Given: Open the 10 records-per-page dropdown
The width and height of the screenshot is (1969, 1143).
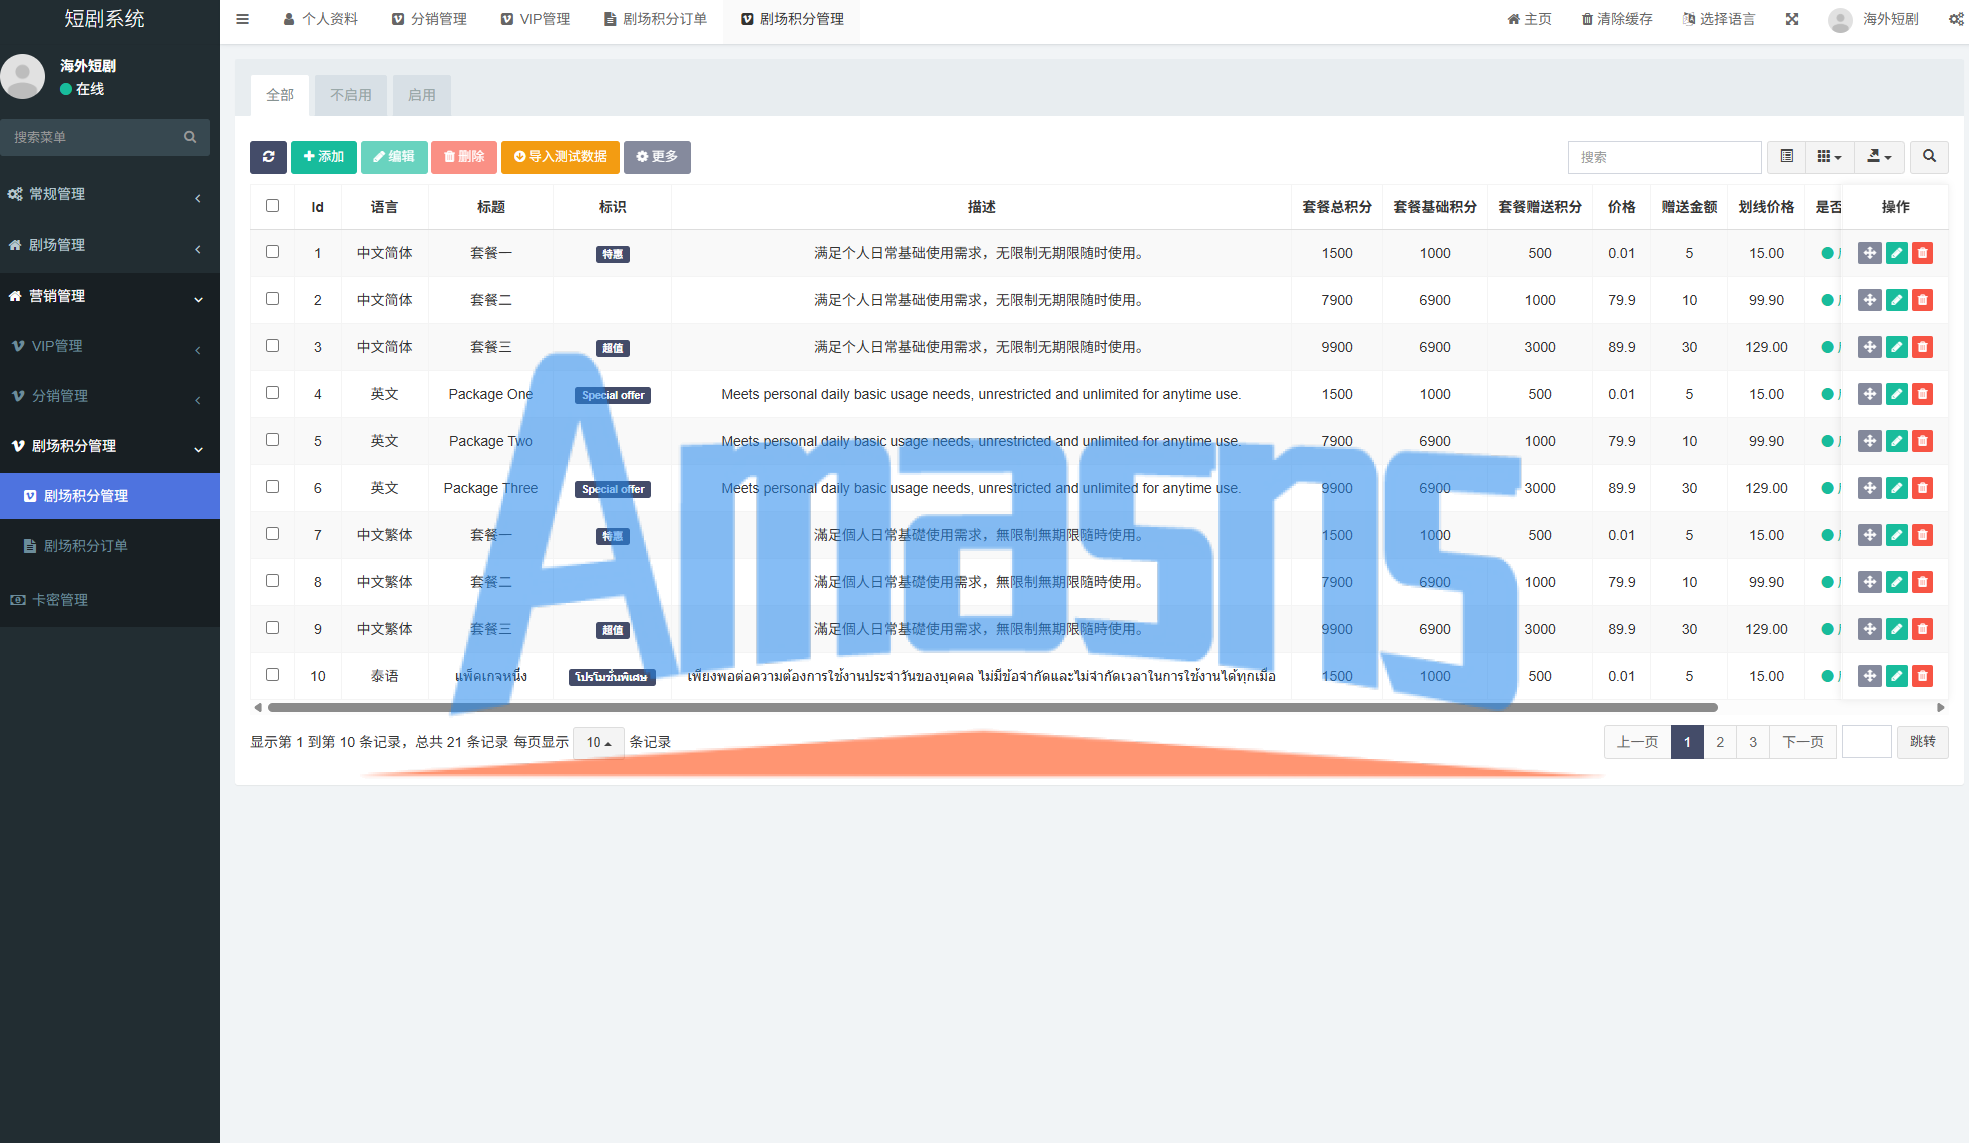Looking at the screenshot, I should [598, 742].
